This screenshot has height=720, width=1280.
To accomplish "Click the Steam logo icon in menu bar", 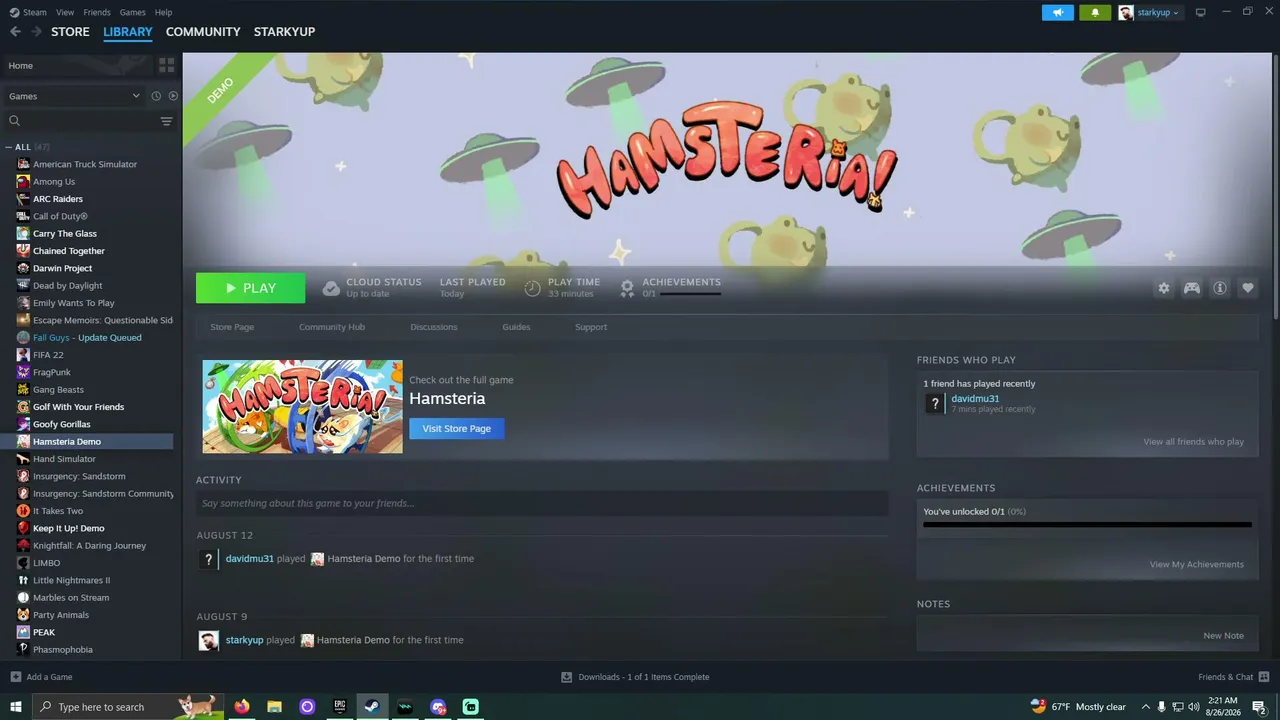I will pyautogui.click(x=14, y=12).
